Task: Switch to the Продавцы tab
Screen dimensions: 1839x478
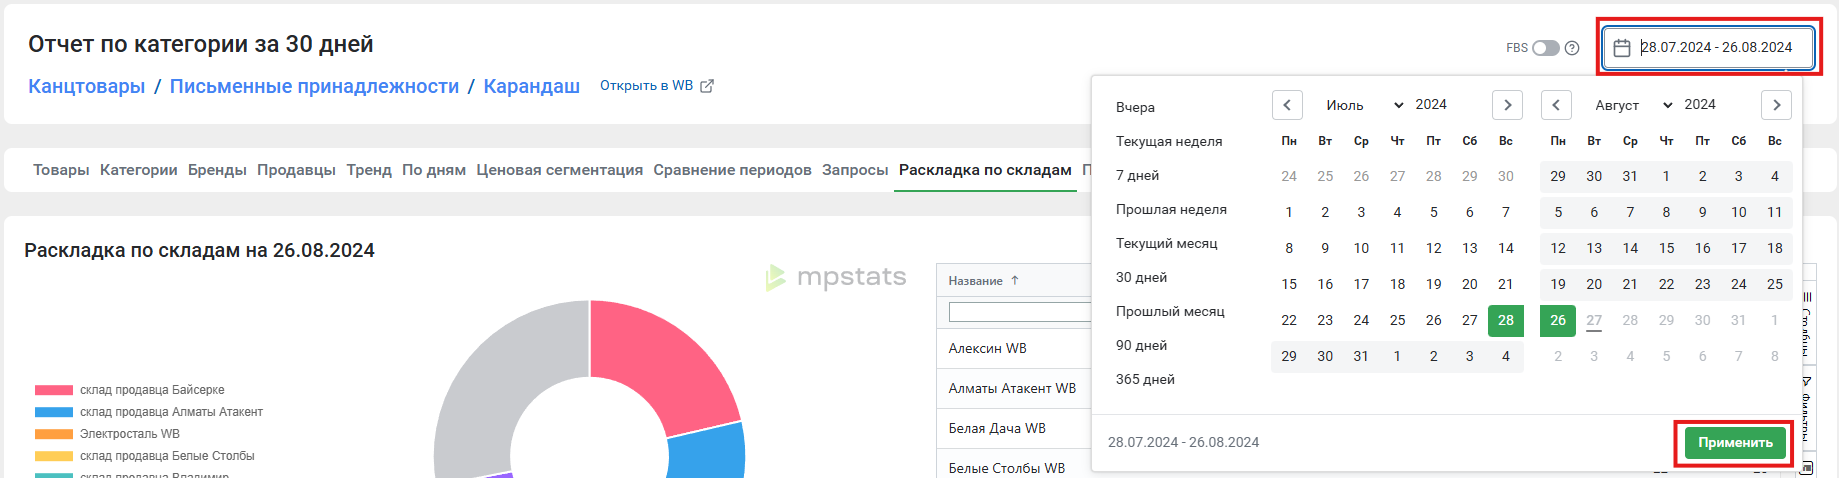Action: point(296,170)
